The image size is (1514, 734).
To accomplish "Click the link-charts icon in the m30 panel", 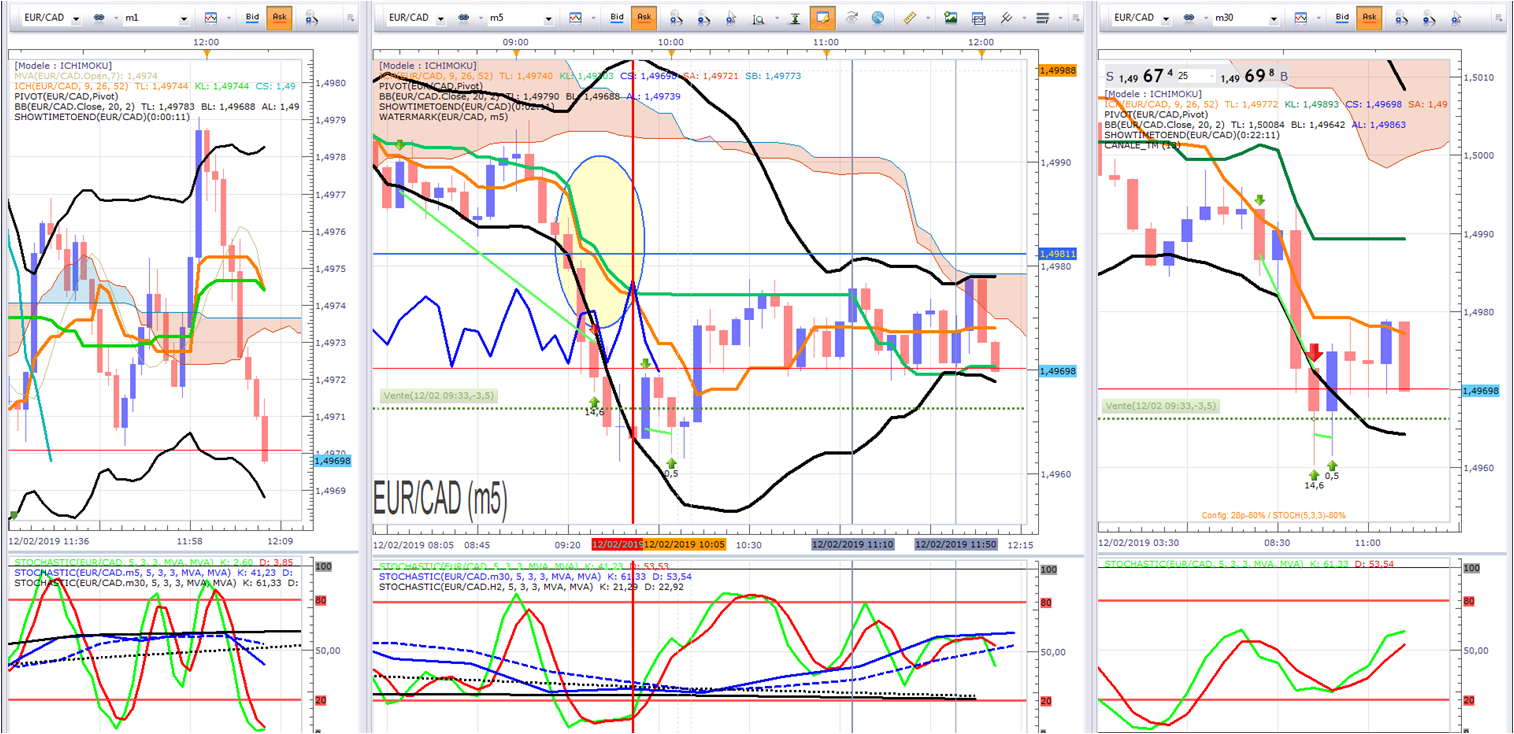I will tap(1190, 18).
